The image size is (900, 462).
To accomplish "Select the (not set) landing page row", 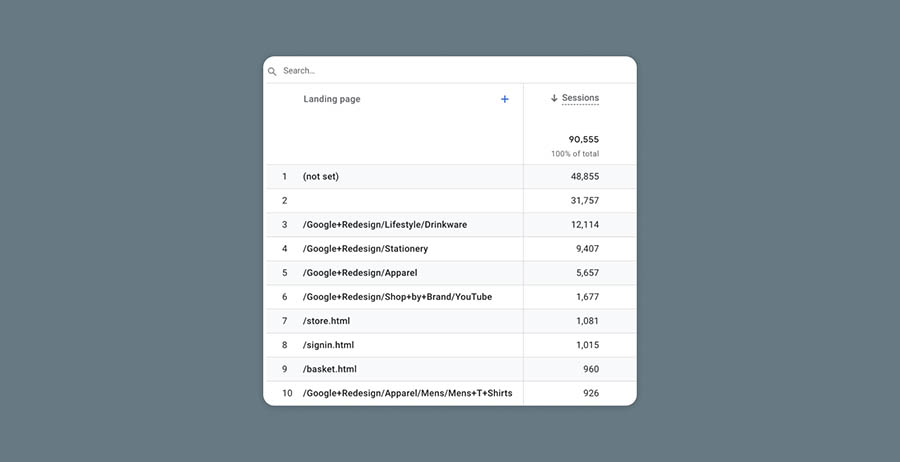I will 321,177.
